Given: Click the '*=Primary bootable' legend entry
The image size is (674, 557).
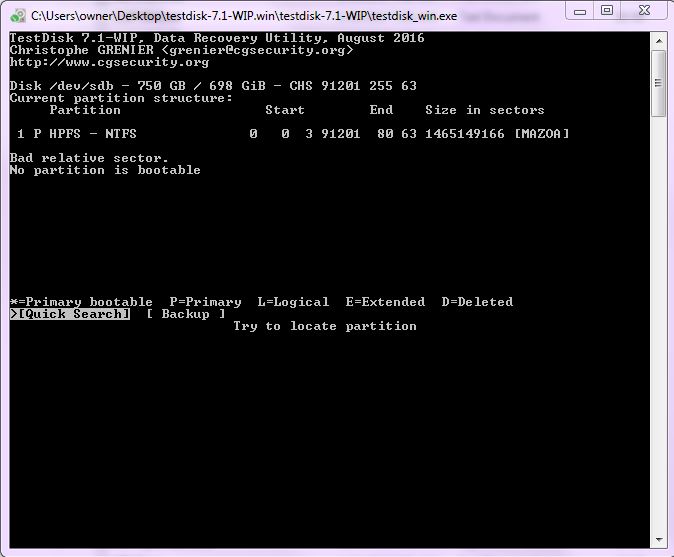Looking at the screenshot, I should (x=81, y=302).
